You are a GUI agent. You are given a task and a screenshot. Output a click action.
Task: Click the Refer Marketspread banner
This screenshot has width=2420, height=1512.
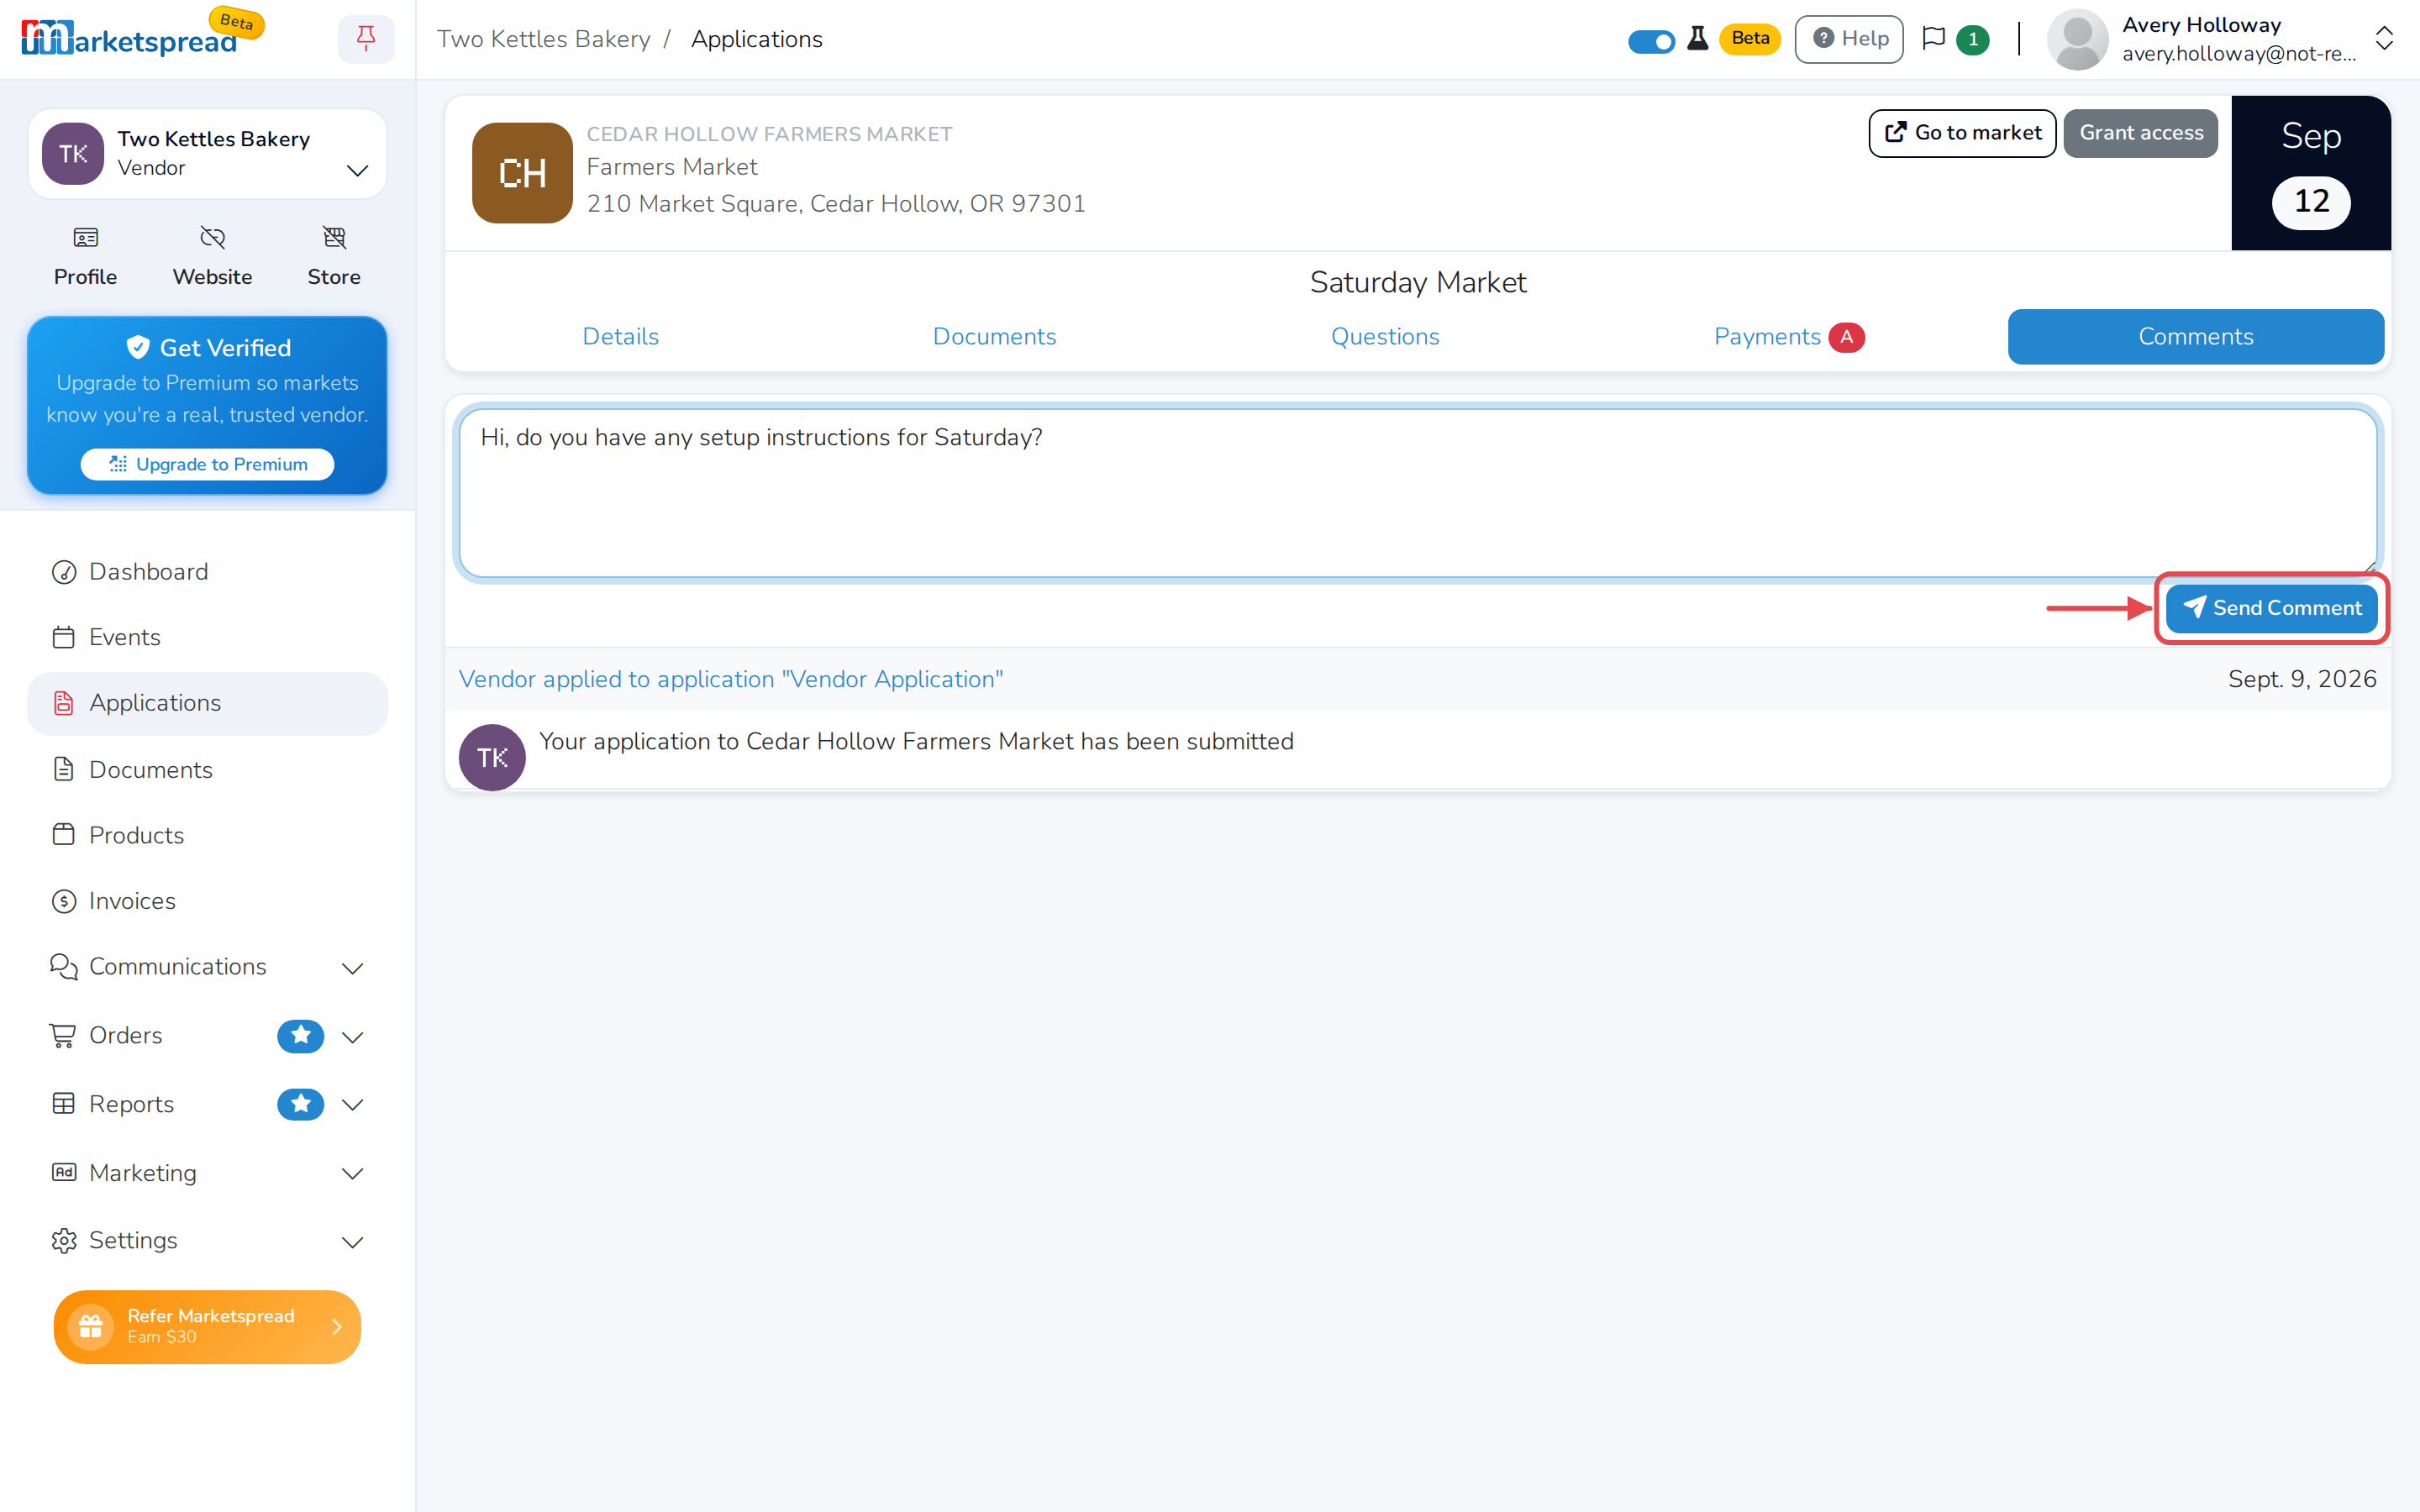click(x=207, y=1326)
